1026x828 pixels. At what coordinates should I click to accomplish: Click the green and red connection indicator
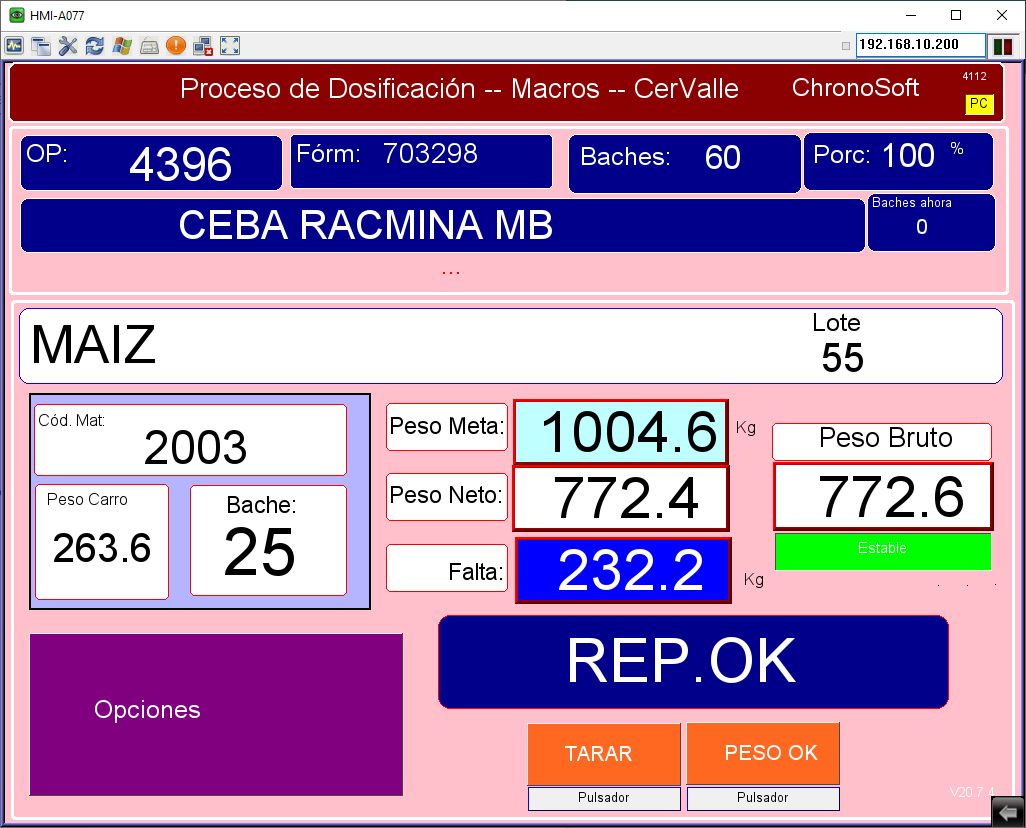(1002, 46)
